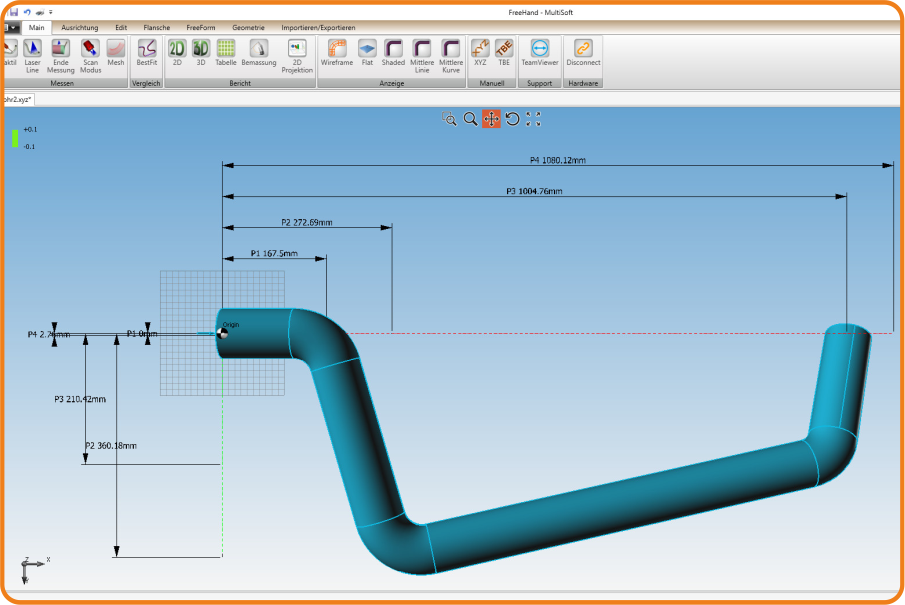The width and height of the screenshot is (905, 605).
Task: Switch to the Geometrie ribbon tab
Action: point(248,27)
